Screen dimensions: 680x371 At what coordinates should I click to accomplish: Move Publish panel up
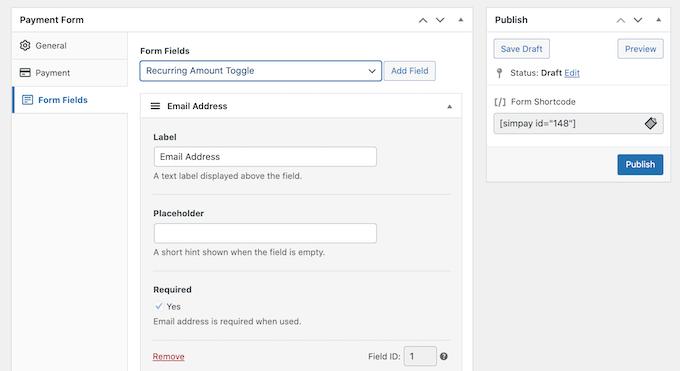pyautogui.click(x=621, y=20)
